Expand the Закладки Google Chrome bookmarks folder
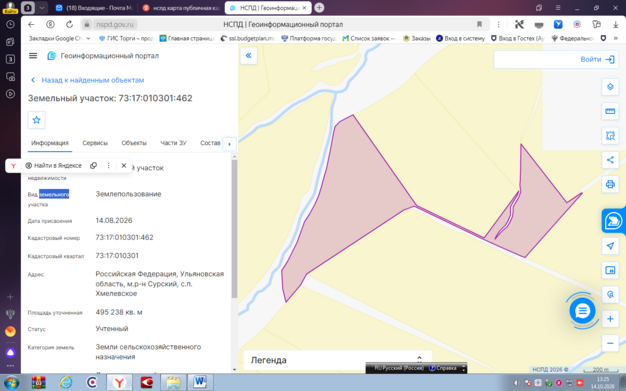Viewport: 626px width, 391px height. (x=59, y=38)
